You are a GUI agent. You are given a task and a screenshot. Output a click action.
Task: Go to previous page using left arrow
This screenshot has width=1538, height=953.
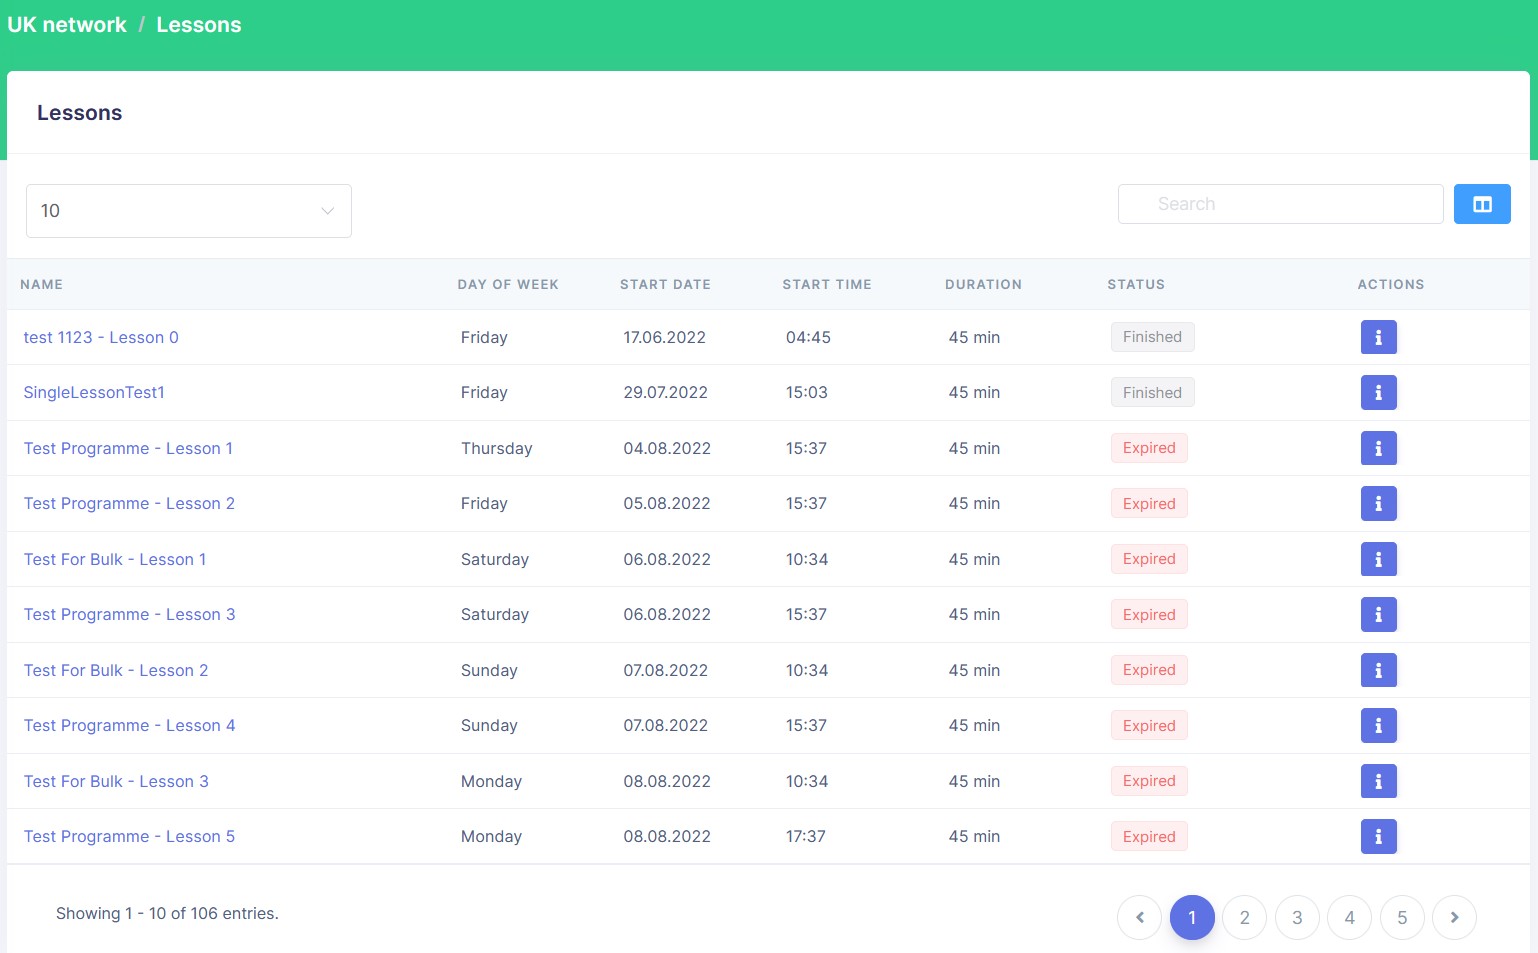[x=1139, y=918]
